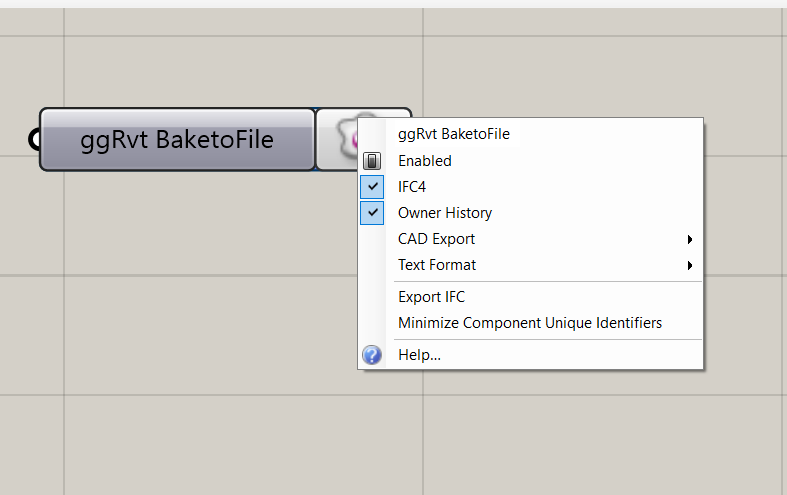The height and width of the screenshot is (495, 787).
Task: Uncheck the IFC4 checkmark box
Action: tap(372, 187)
